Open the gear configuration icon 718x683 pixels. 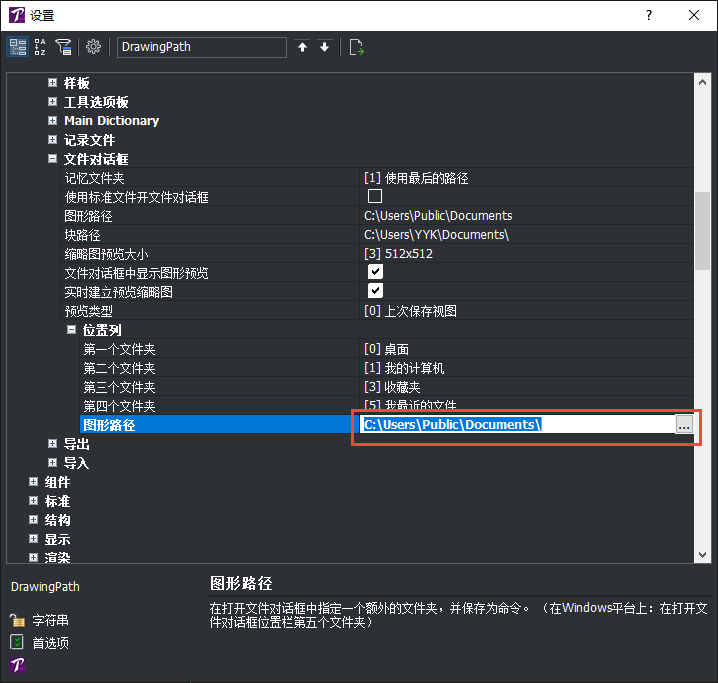[93, 47]
